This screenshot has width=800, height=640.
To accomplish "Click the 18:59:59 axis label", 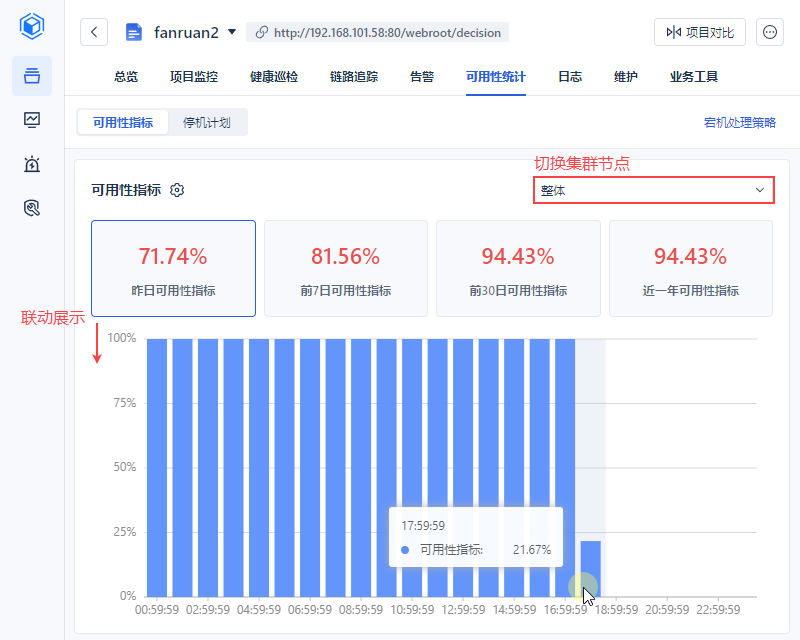I will point(616,610).
